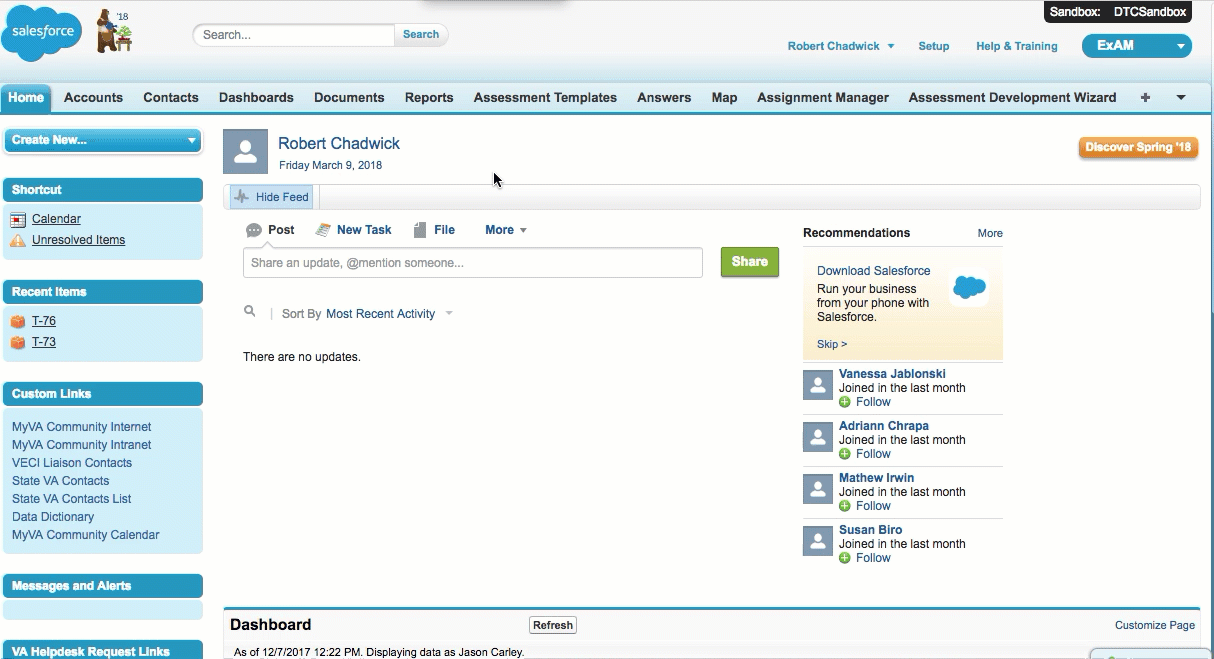Screen dimensions: 1214x659
Task: Click the Unresolved Items warning icon
Action: point(18,240)
